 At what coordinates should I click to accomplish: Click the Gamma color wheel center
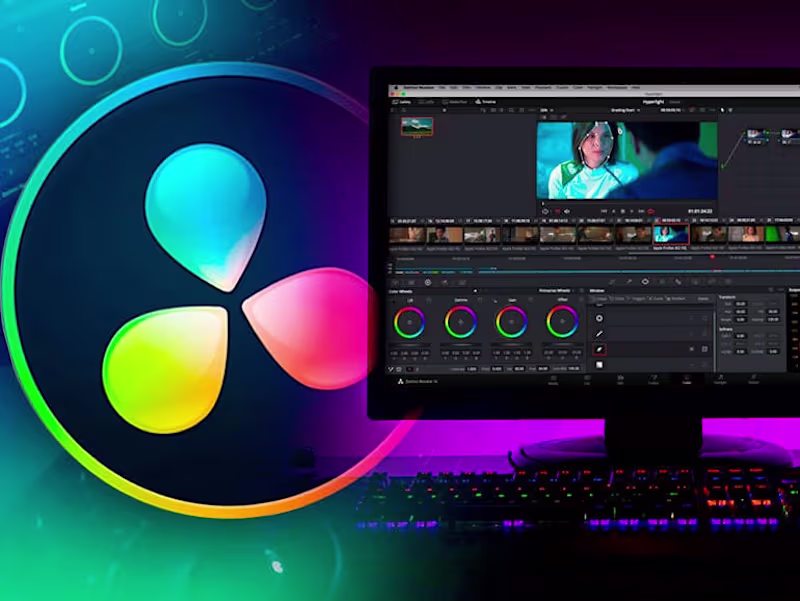click(461, 322)
